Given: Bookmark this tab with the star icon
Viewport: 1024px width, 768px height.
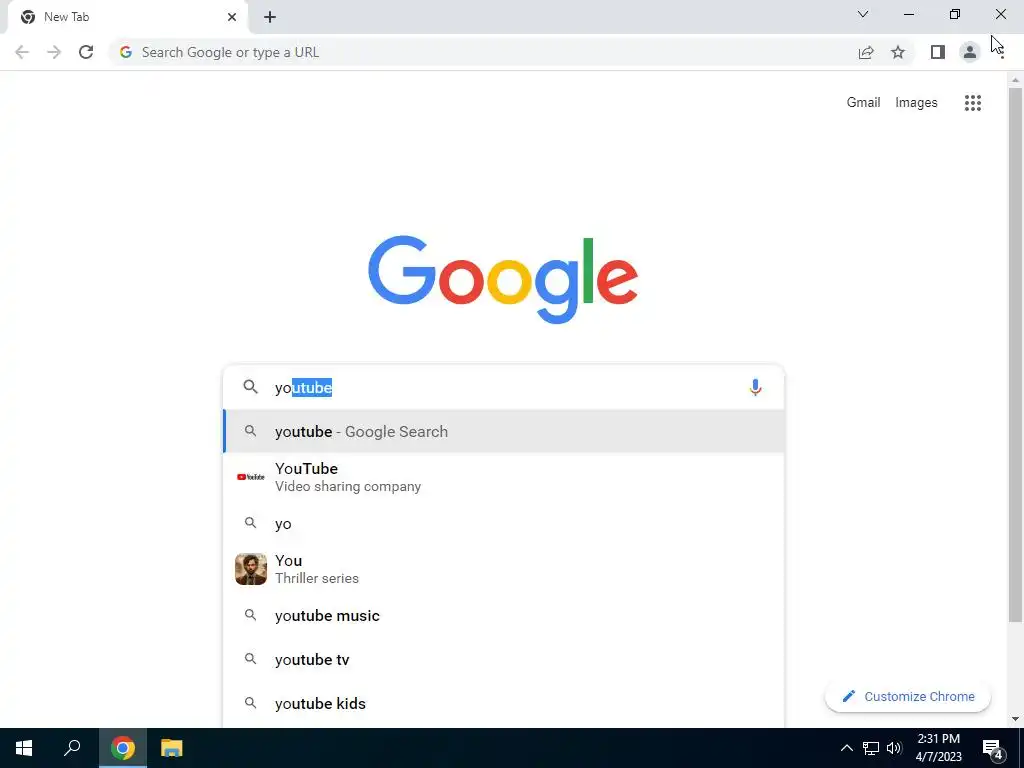Looking at the screenshot, I should 898,52.
